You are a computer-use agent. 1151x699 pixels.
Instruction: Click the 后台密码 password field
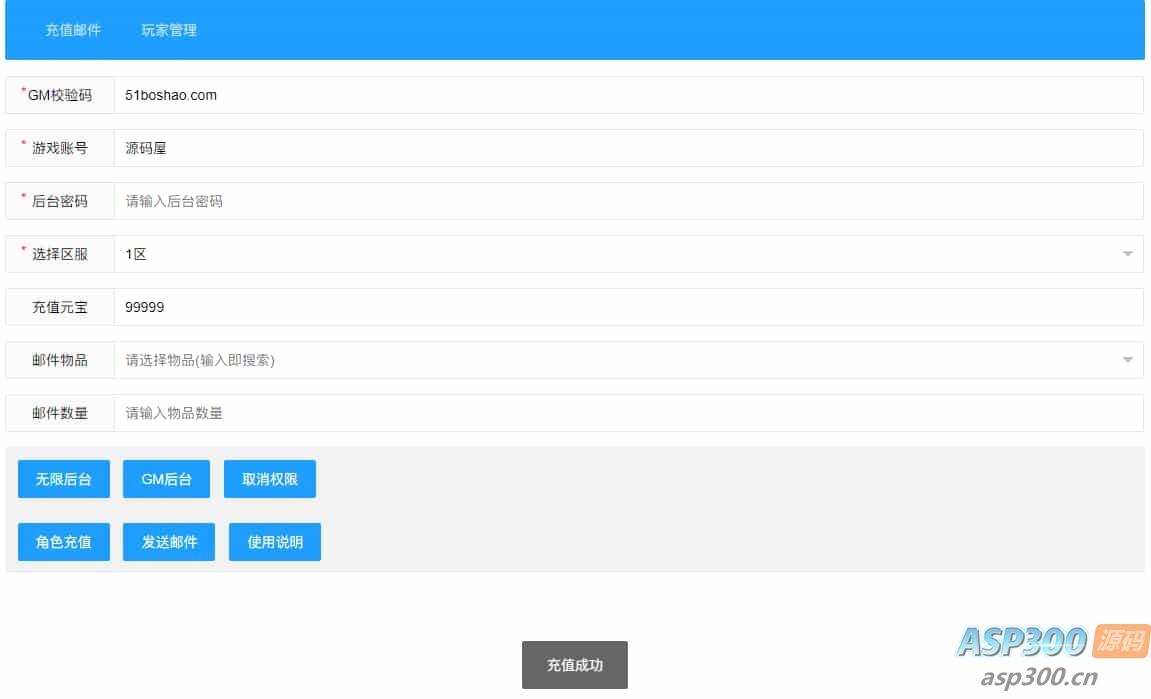click(x=628, y=201)
